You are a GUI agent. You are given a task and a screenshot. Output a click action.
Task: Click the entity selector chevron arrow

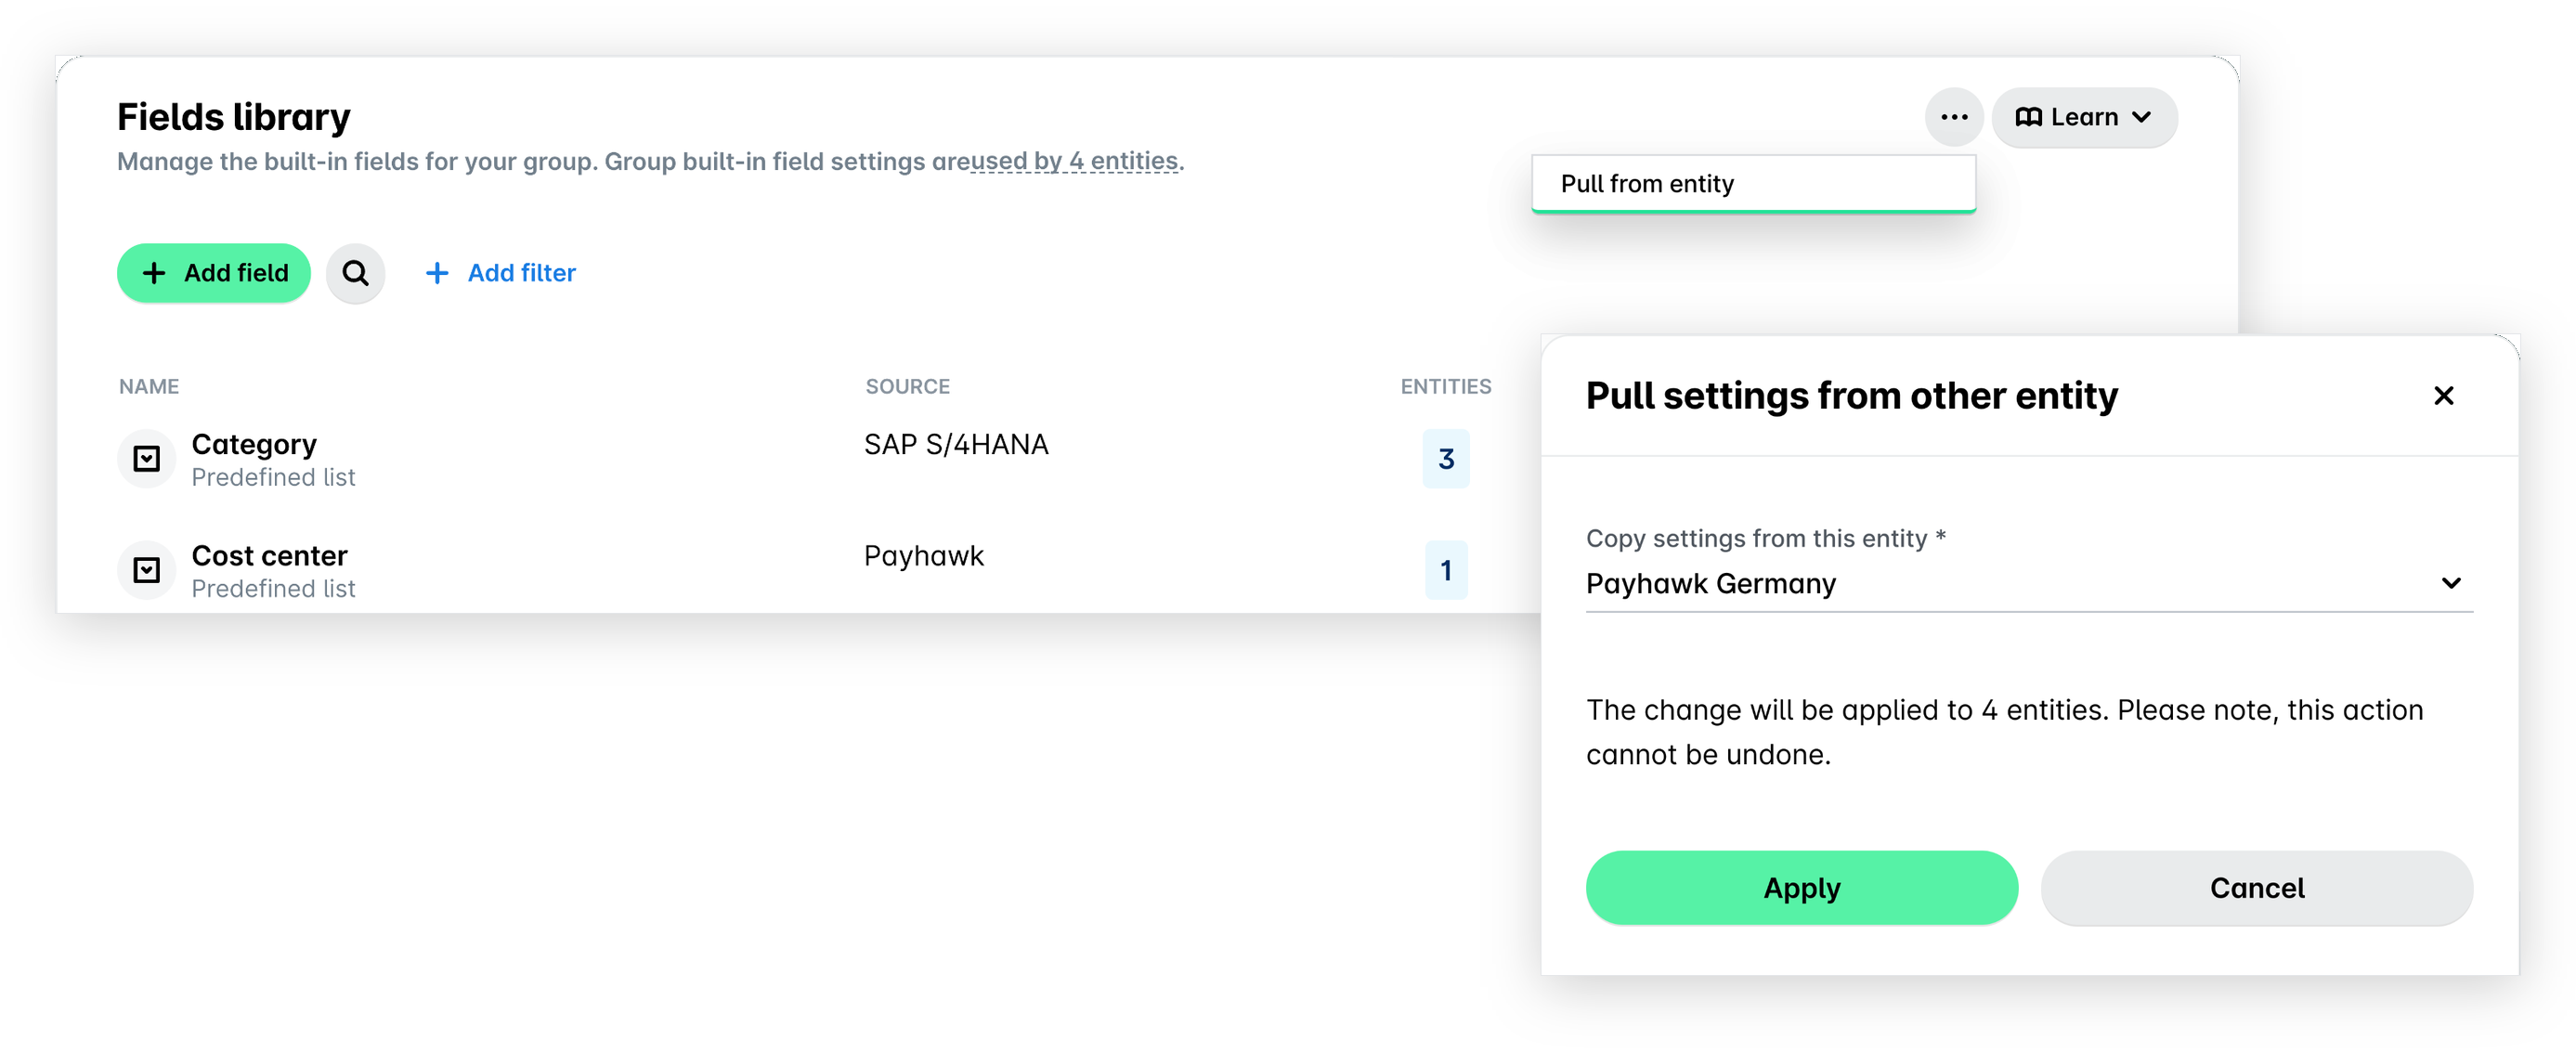tap(2450, 583)
